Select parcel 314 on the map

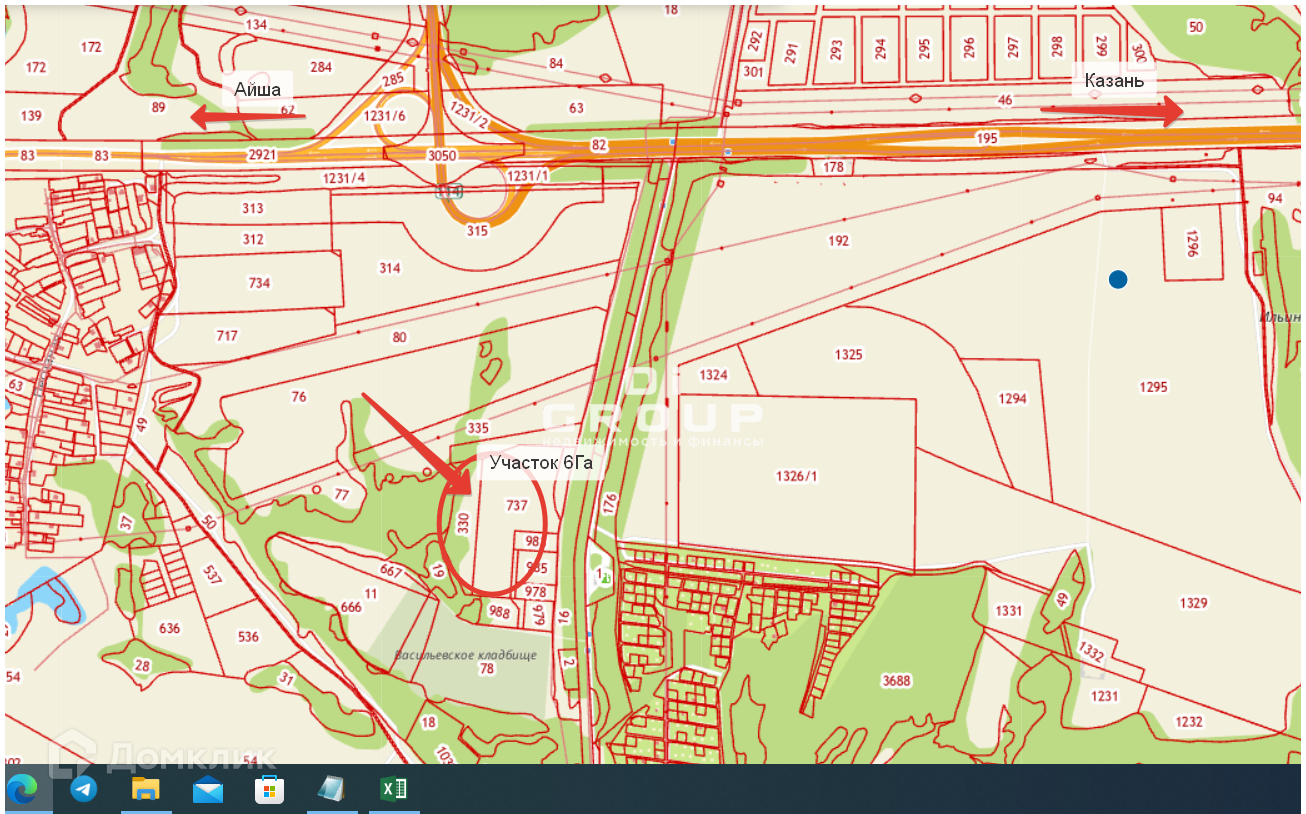coord(389,268)
